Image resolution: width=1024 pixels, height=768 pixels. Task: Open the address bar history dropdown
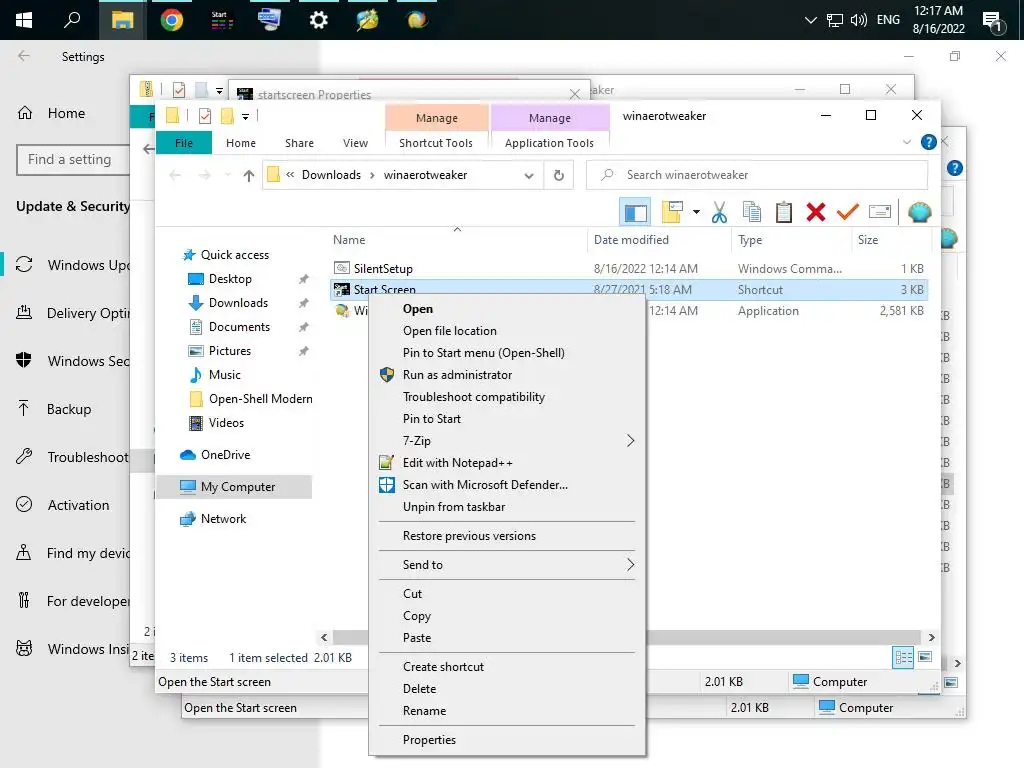(x=529, y=176)
